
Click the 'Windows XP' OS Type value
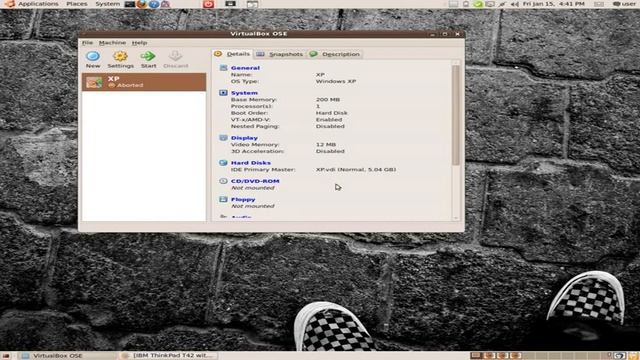pos(336,81)
